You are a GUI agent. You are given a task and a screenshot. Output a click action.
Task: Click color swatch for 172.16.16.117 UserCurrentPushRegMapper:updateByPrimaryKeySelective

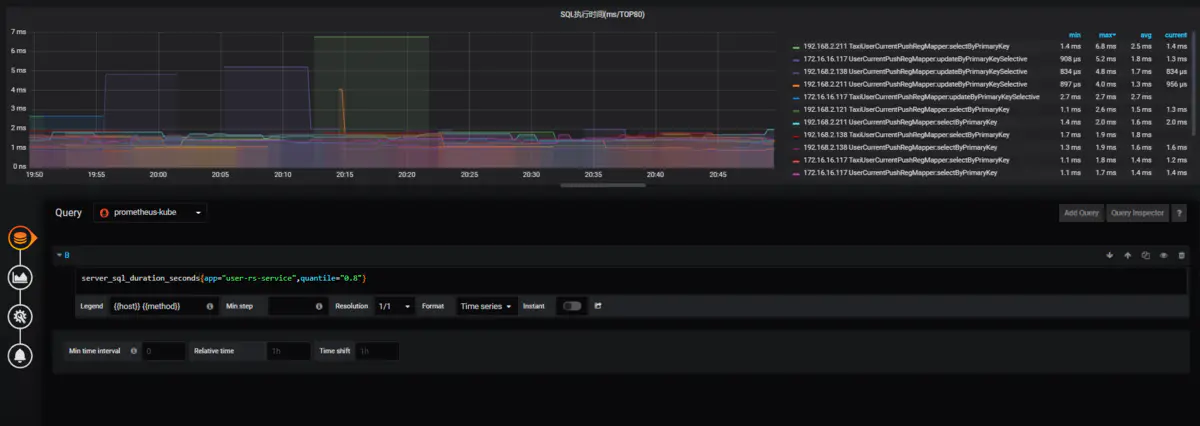(796, 60)
